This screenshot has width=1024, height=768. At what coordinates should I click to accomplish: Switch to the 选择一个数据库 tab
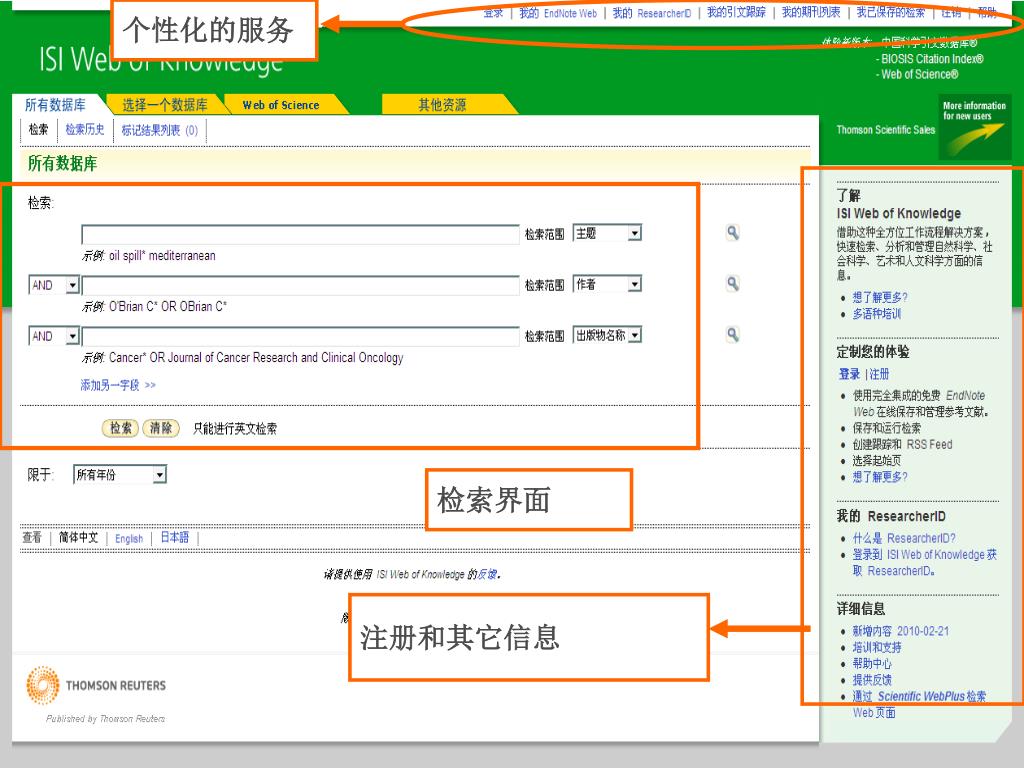pyautogui.click(x=165, y=105)
